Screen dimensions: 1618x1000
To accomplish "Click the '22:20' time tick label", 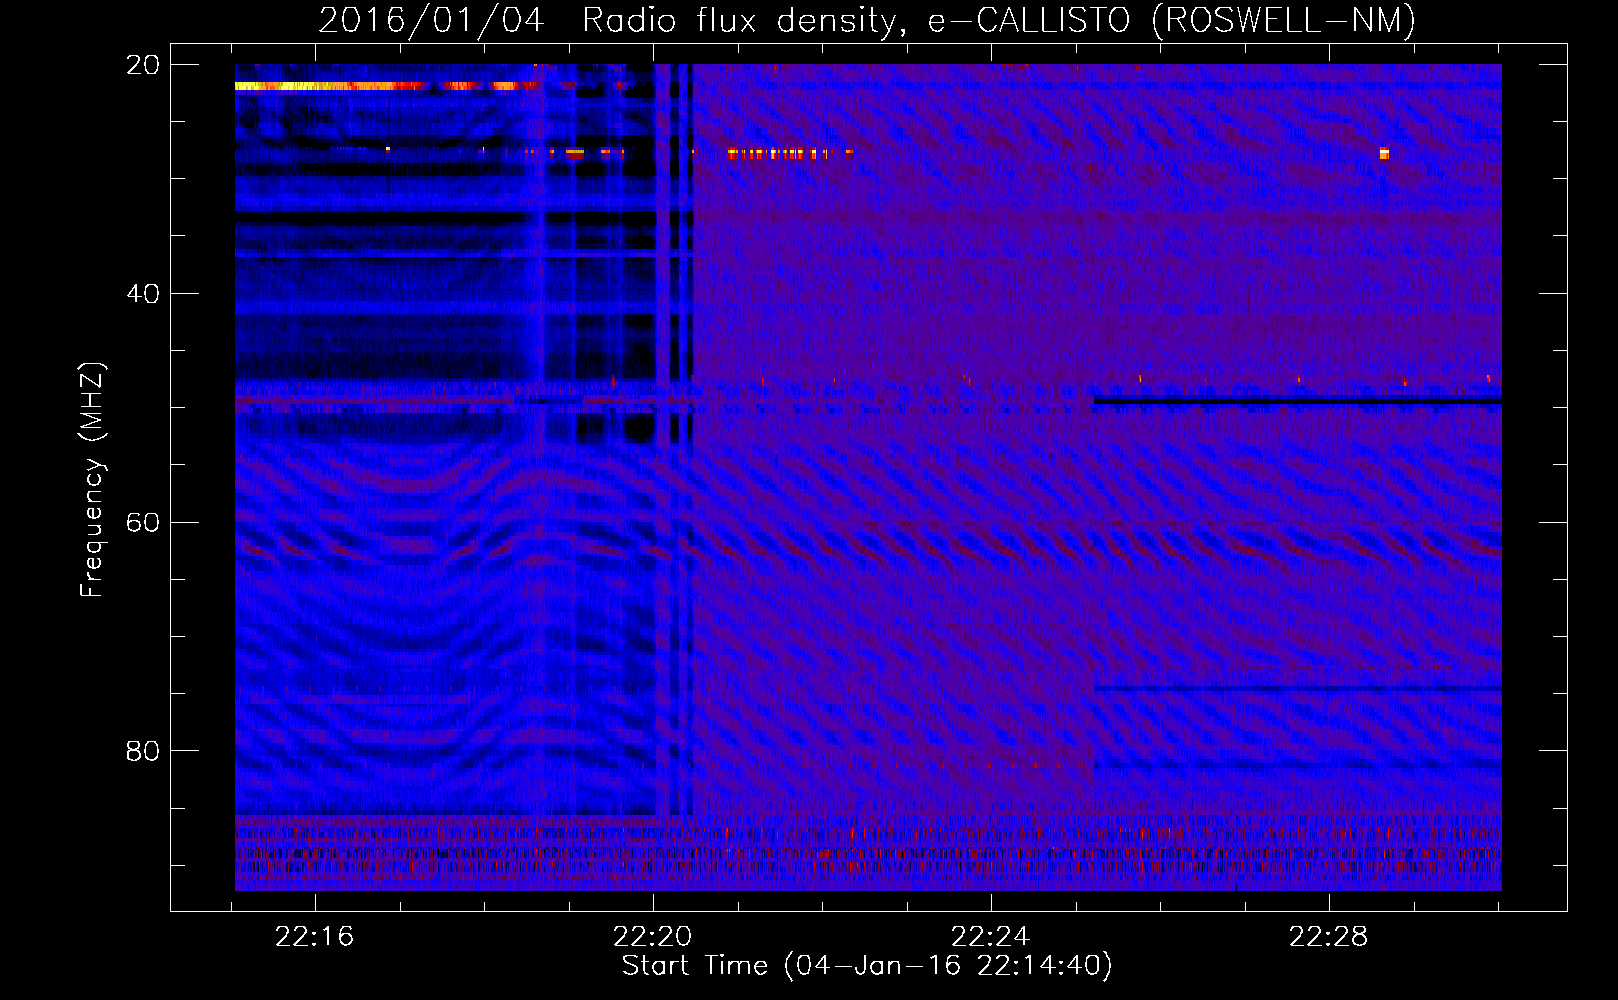I will click(653, 936).
